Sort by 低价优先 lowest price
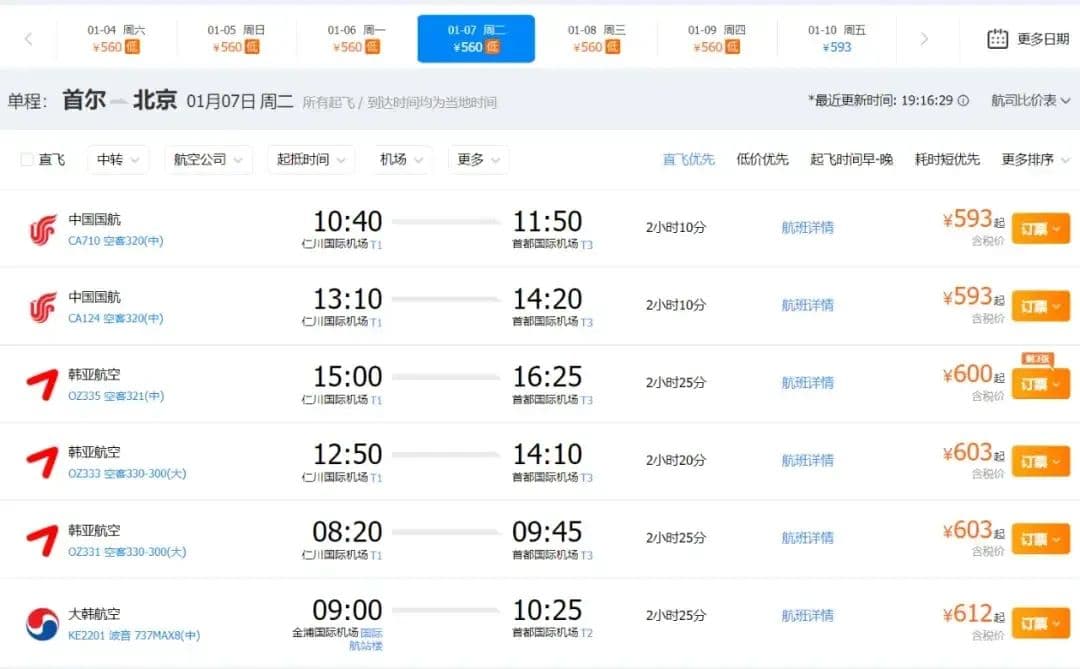 coord(762,160)
